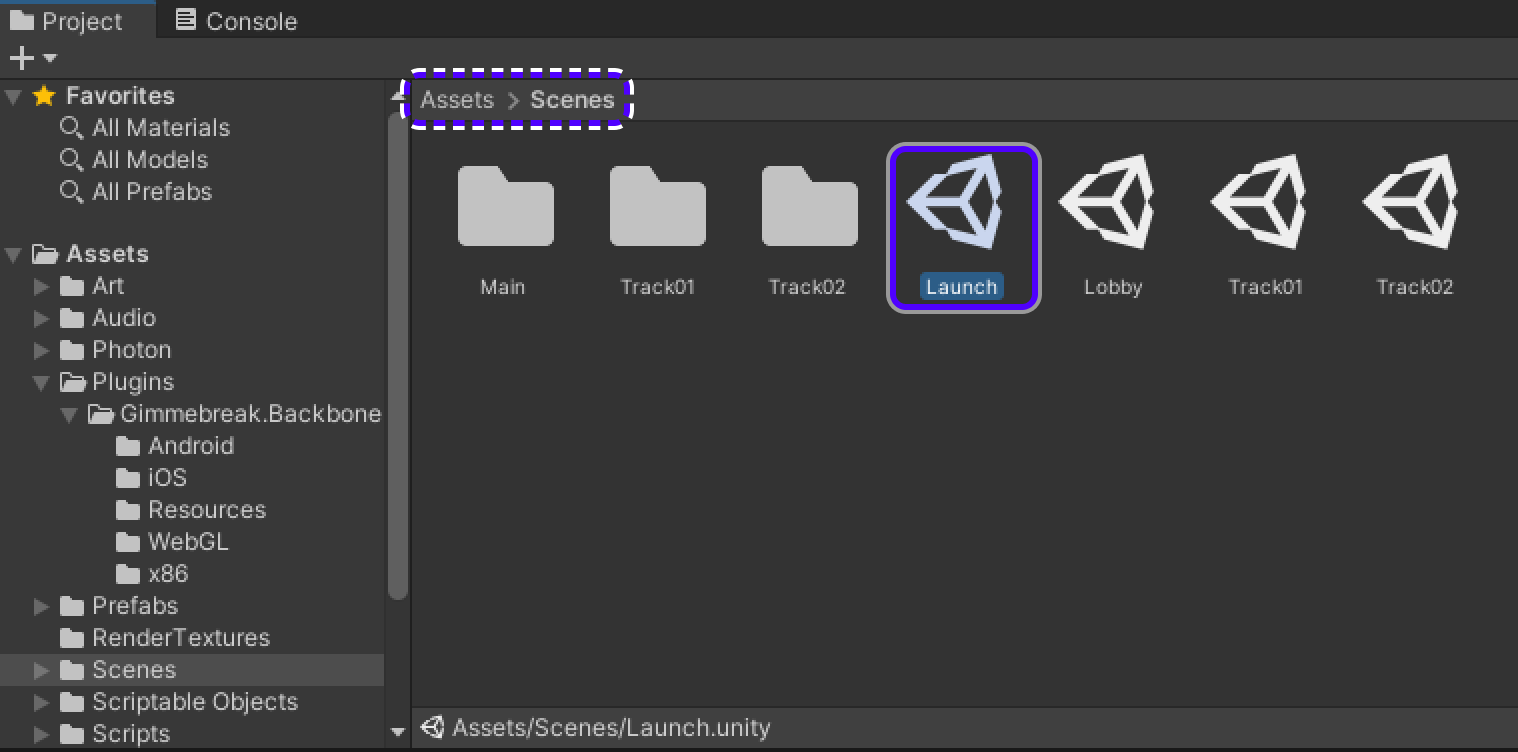
Task: Select the Art folder in tree
Action: coord(92,286)
